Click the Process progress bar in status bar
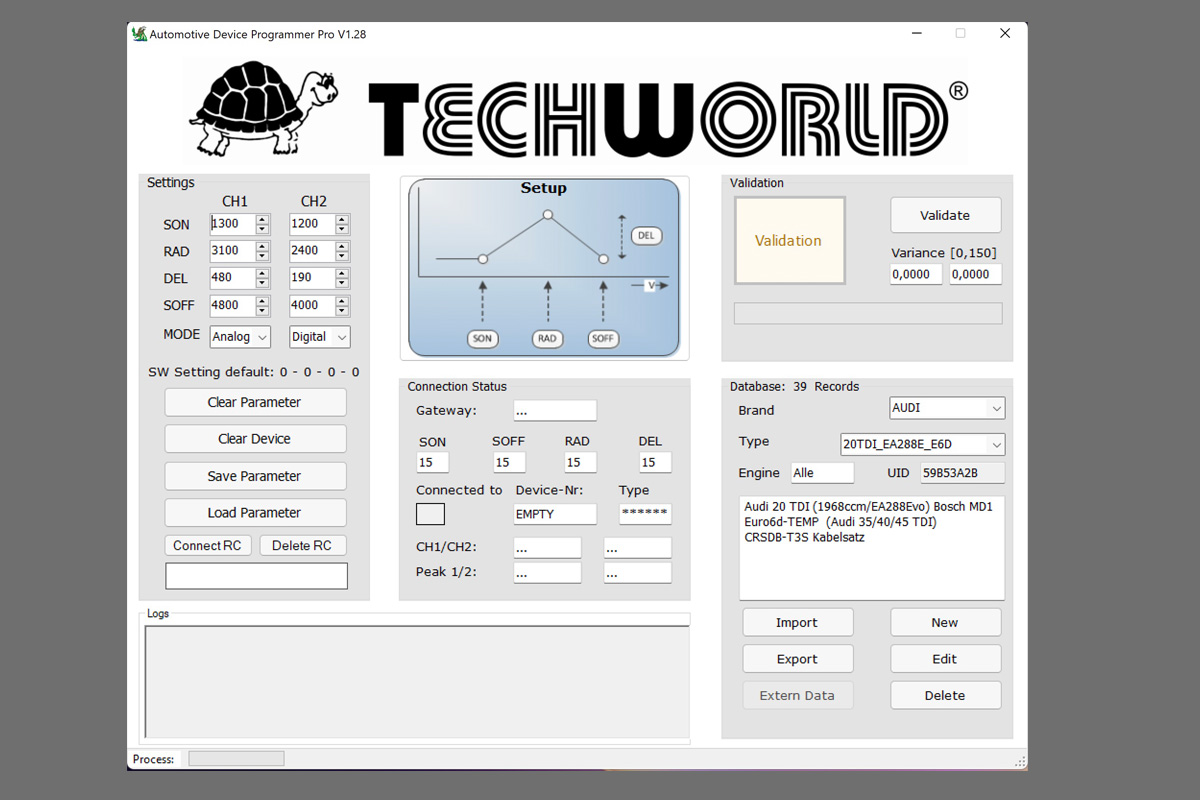Screen dimensions: 1200x800 click(236, 759)
